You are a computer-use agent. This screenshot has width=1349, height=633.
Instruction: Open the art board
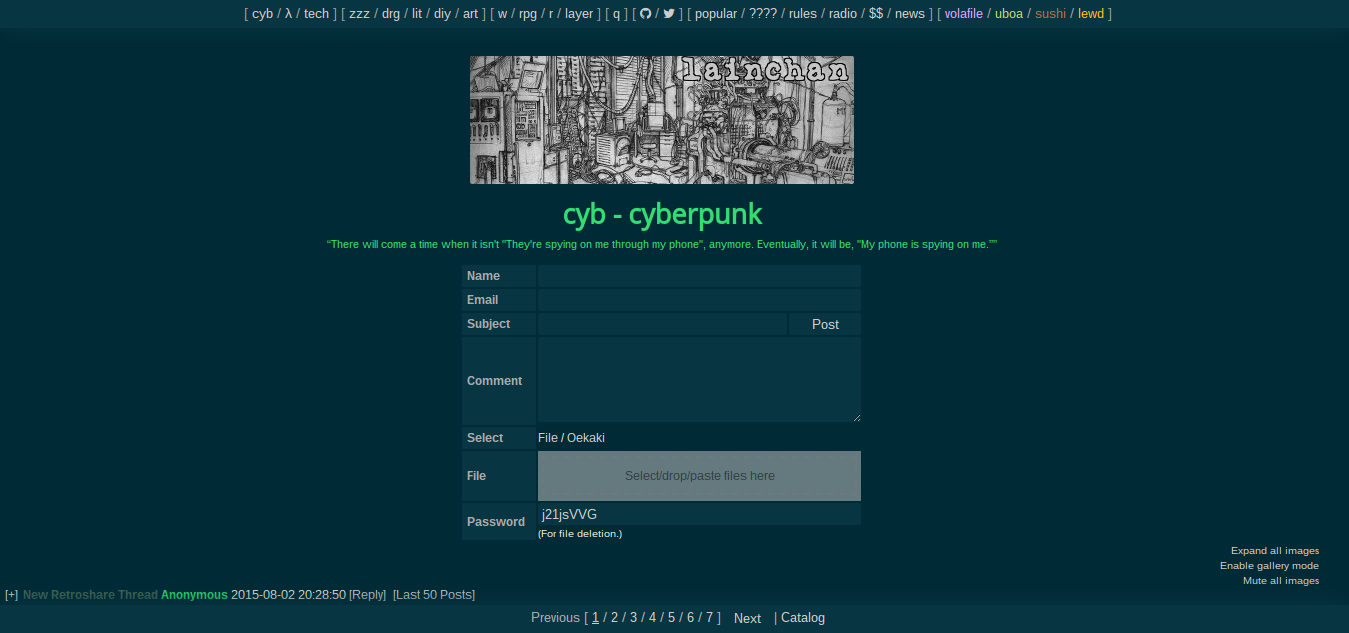(470, 13)
